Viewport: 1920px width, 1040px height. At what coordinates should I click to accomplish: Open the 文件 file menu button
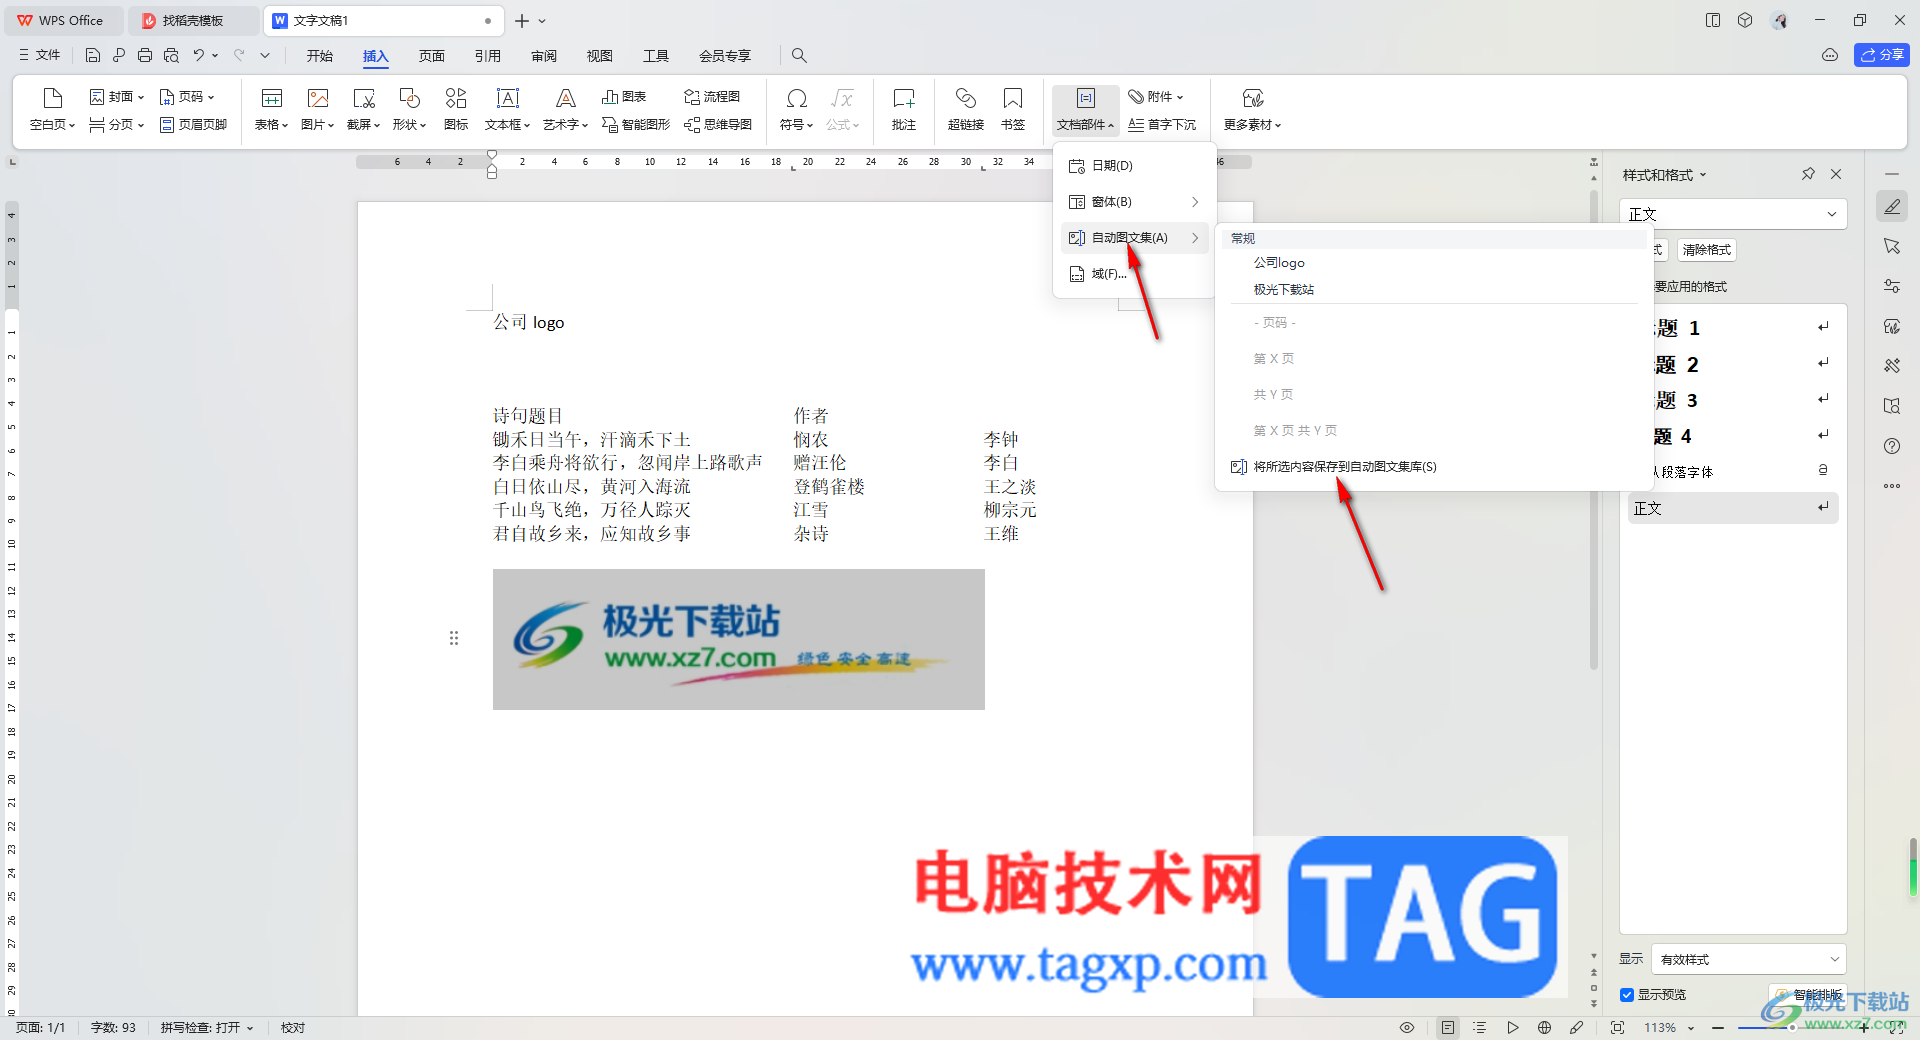tap(40, 56)
